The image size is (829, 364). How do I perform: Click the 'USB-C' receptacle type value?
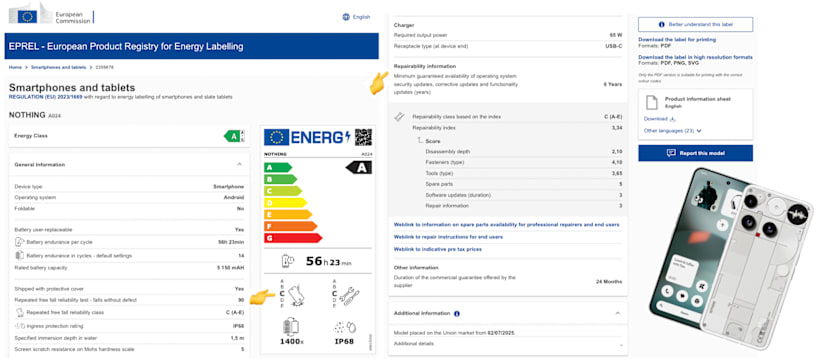(x=614, y=46)
